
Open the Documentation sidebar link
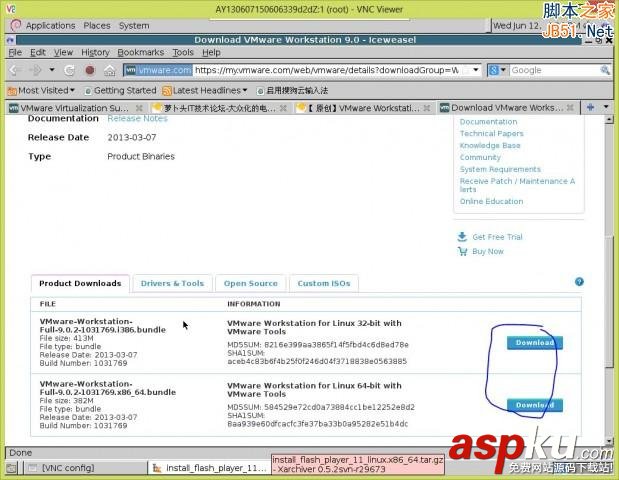pyautogui.click(x=488, y=122)
